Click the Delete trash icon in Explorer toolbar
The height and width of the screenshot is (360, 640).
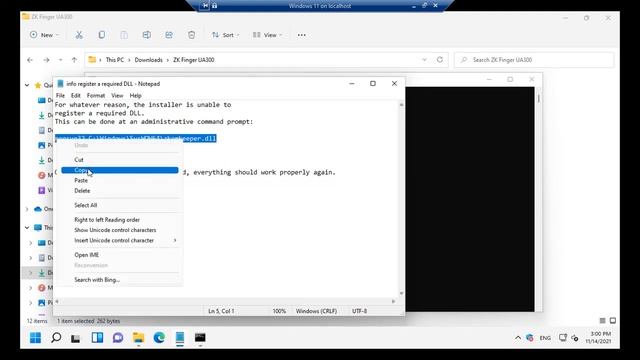click(x=191, y=35)
